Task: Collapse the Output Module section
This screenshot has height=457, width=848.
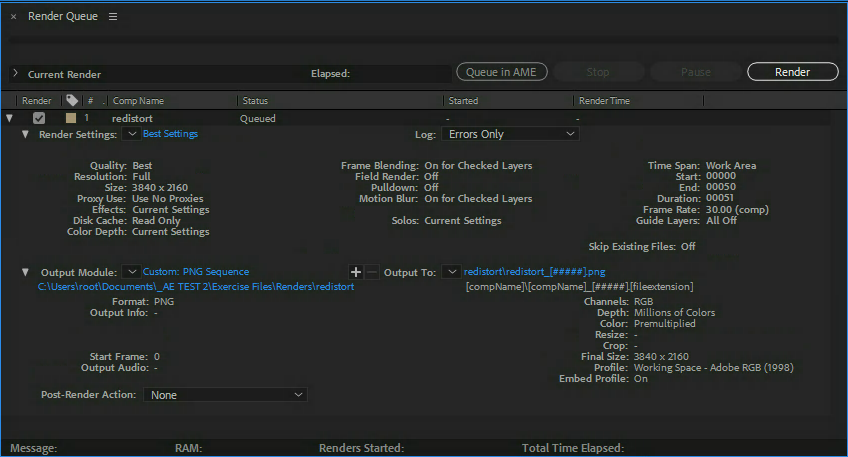Action: pos(26,272)
